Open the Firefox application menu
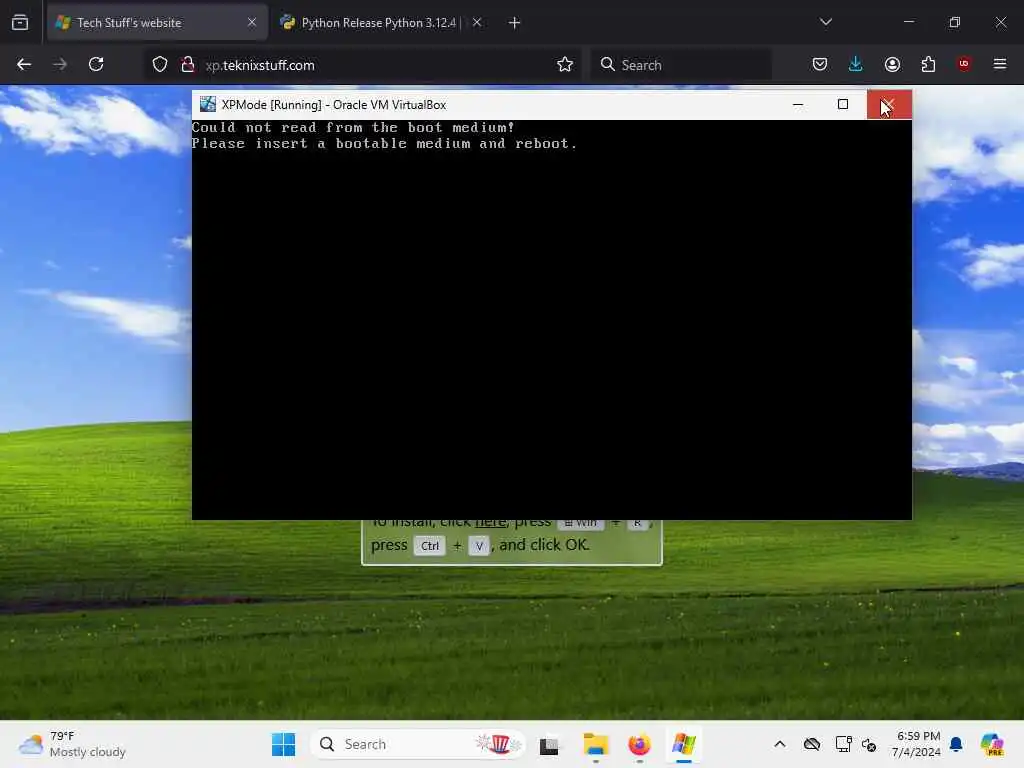The image size is (1024, 768). click(x=1000, y=64)
